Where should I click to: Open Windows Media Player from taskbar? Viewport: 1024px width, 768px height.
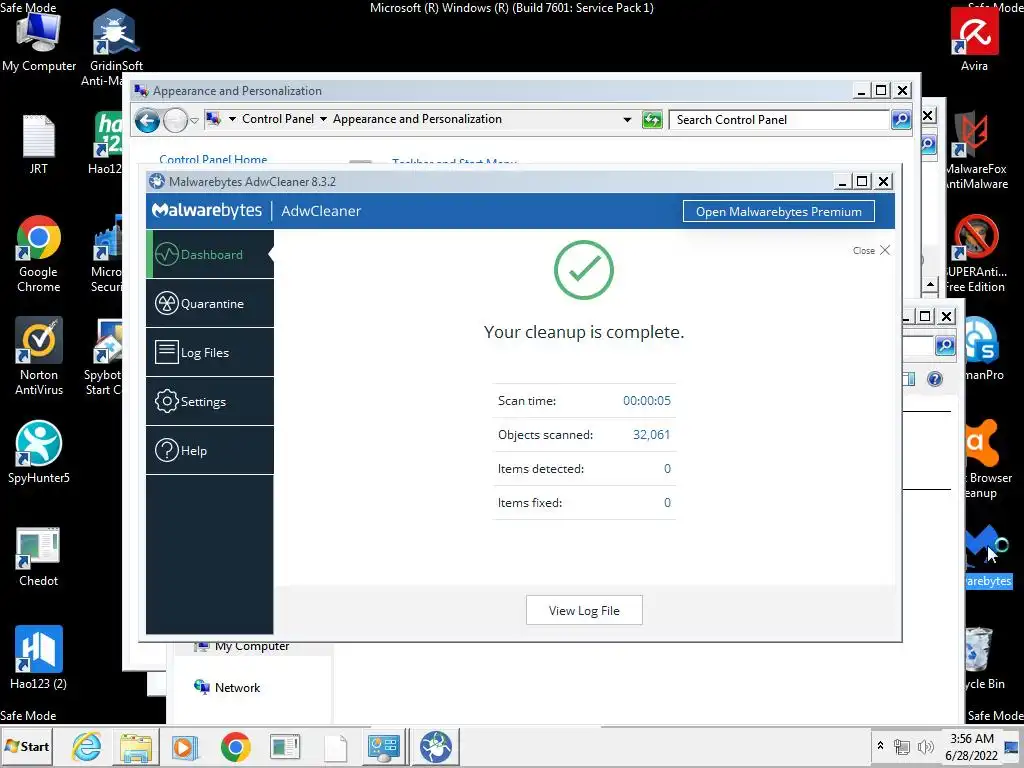(185, 746)
